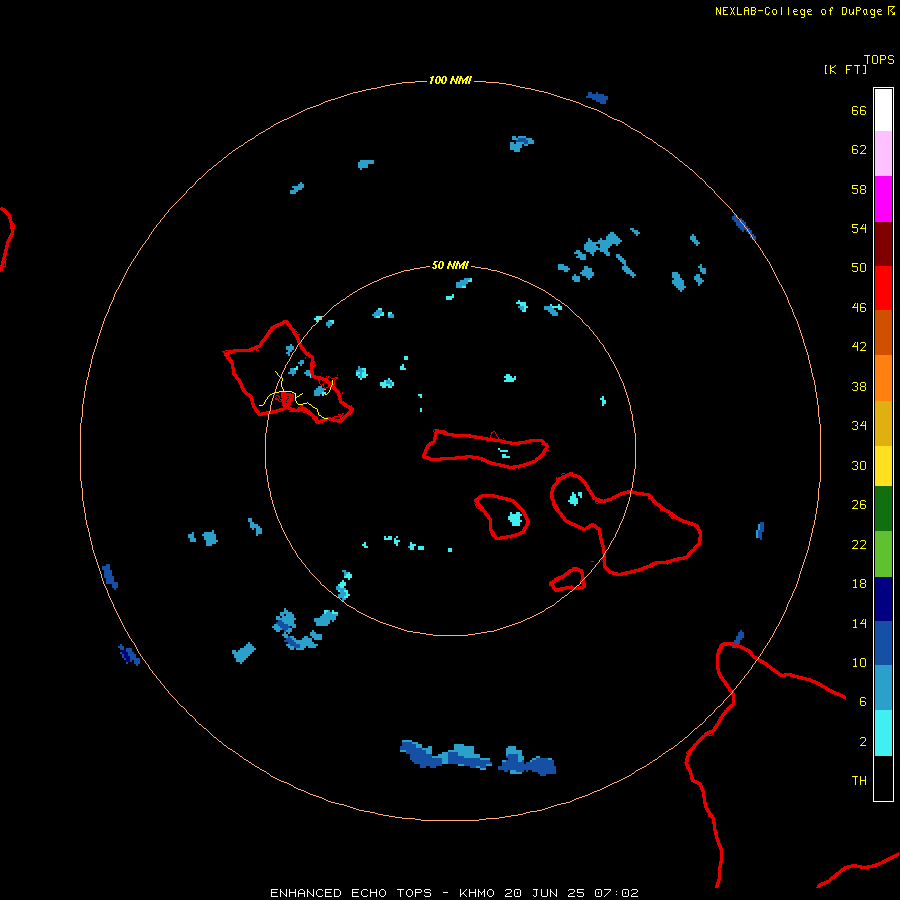This screenshot has height=900, width=900.
Task: Click the KHMO station identifier in the caption
Action: click(x=476, y=893)
